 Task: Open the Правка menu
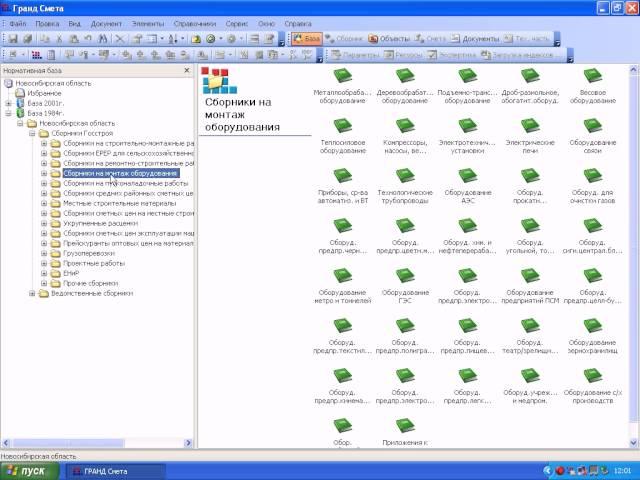(47, 24)
